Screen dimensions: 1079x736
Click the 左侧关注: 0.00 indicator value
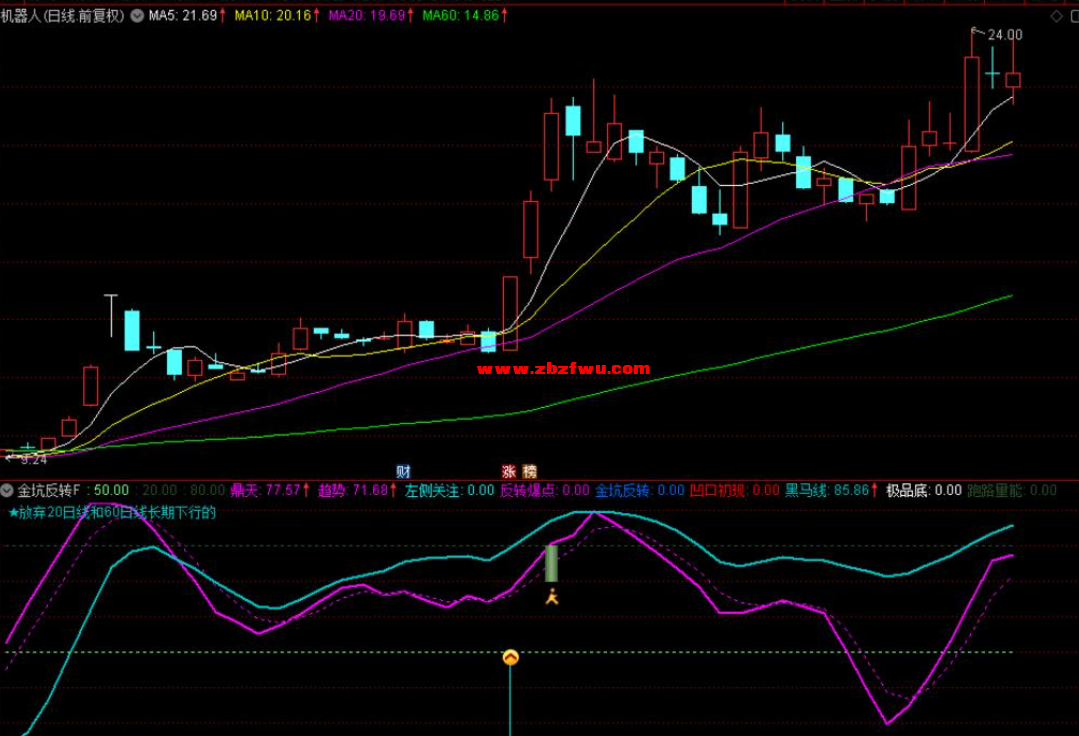449,490
